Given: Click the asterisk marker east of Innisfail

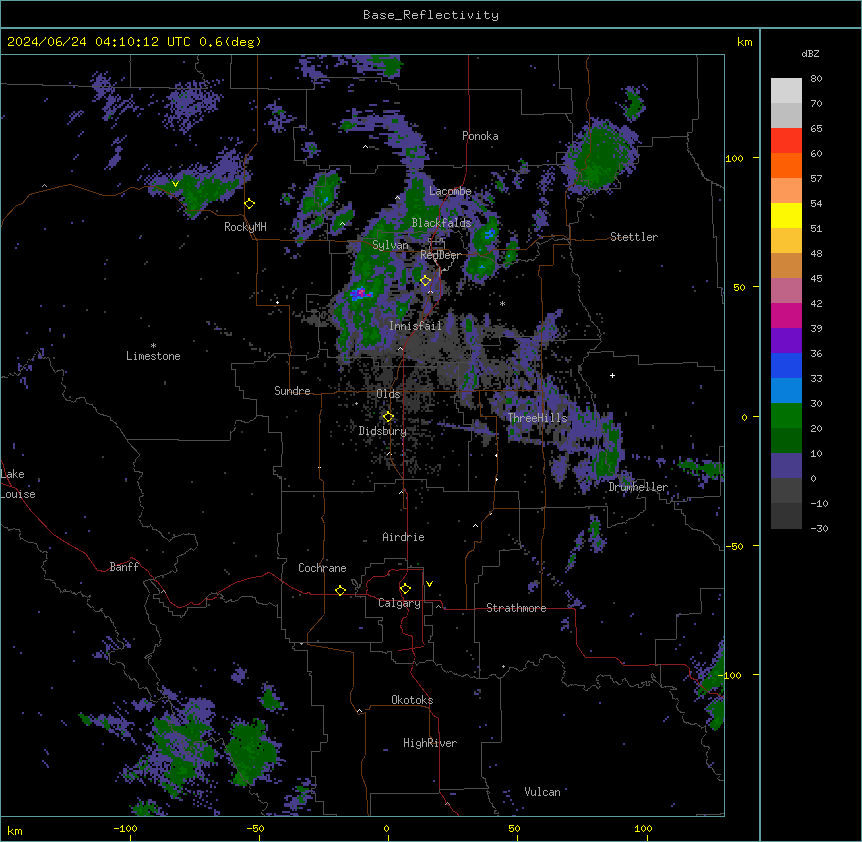Looking at the screenshot, I should [502, 303].
